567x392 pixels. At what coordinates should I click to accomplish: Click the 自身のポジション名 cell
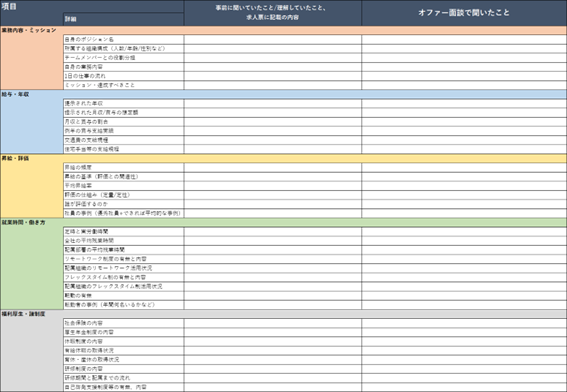123,39
